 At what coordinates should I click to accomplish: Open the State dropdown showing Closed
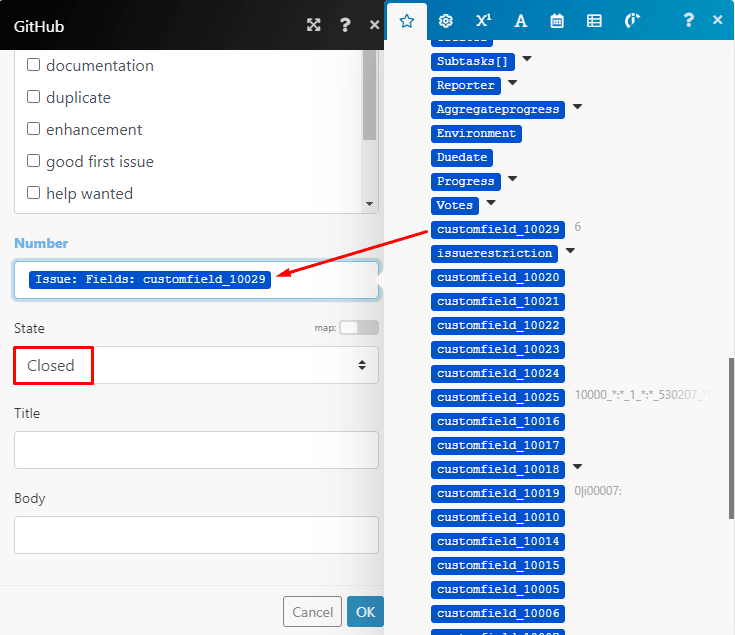click(196, 365)
